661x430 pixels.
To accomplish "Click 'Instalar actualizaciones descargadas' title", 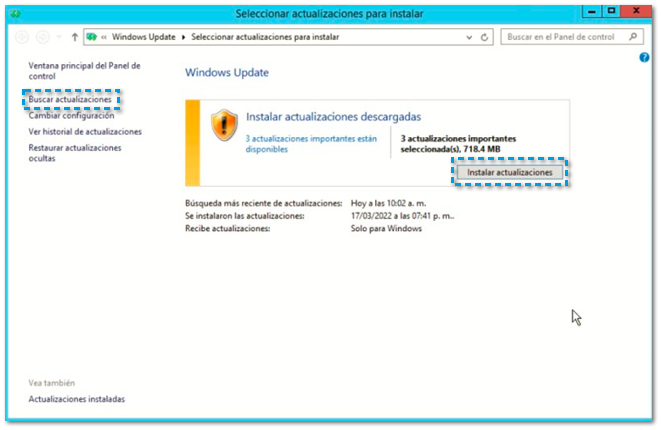I will click(333, 117).
